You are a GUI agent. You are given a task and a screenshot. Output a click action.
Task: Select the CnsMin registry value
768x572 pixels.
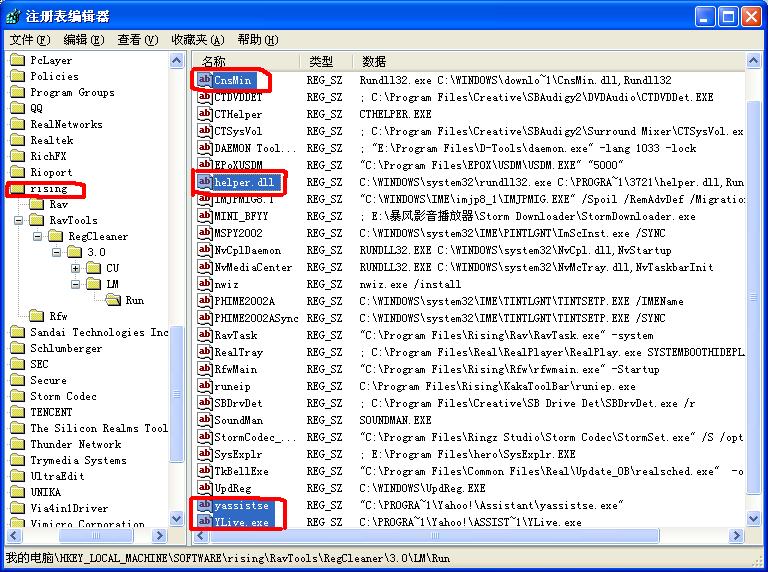click(233, 80)
